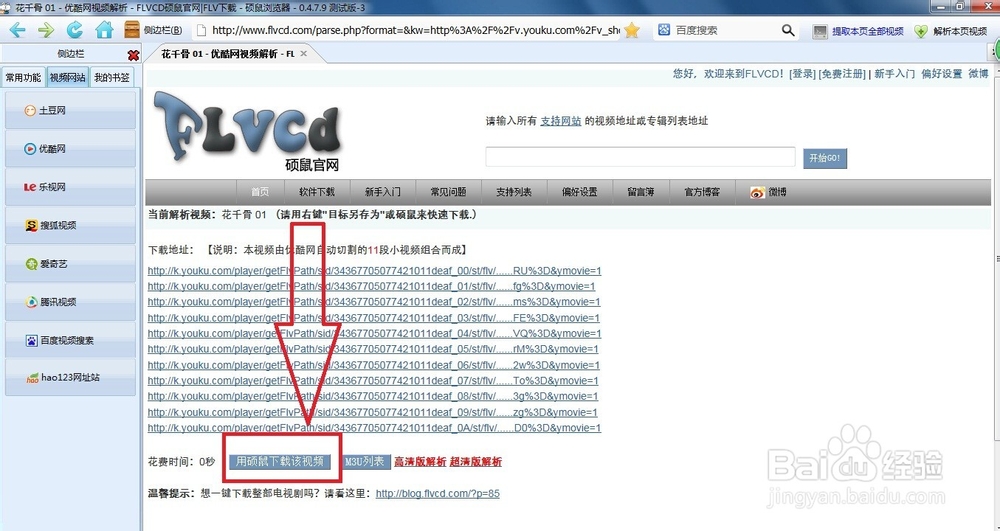The width and height of the screenshot is (1000, 531).
Task: Switch to 我的书签 sidebar tab
Action: (112, 78)
